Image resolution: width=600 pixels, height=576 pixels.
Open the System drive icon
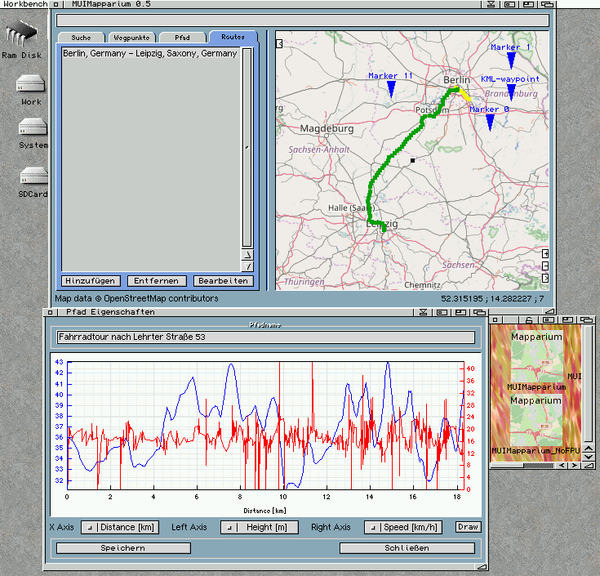click(x=31, y=128)
